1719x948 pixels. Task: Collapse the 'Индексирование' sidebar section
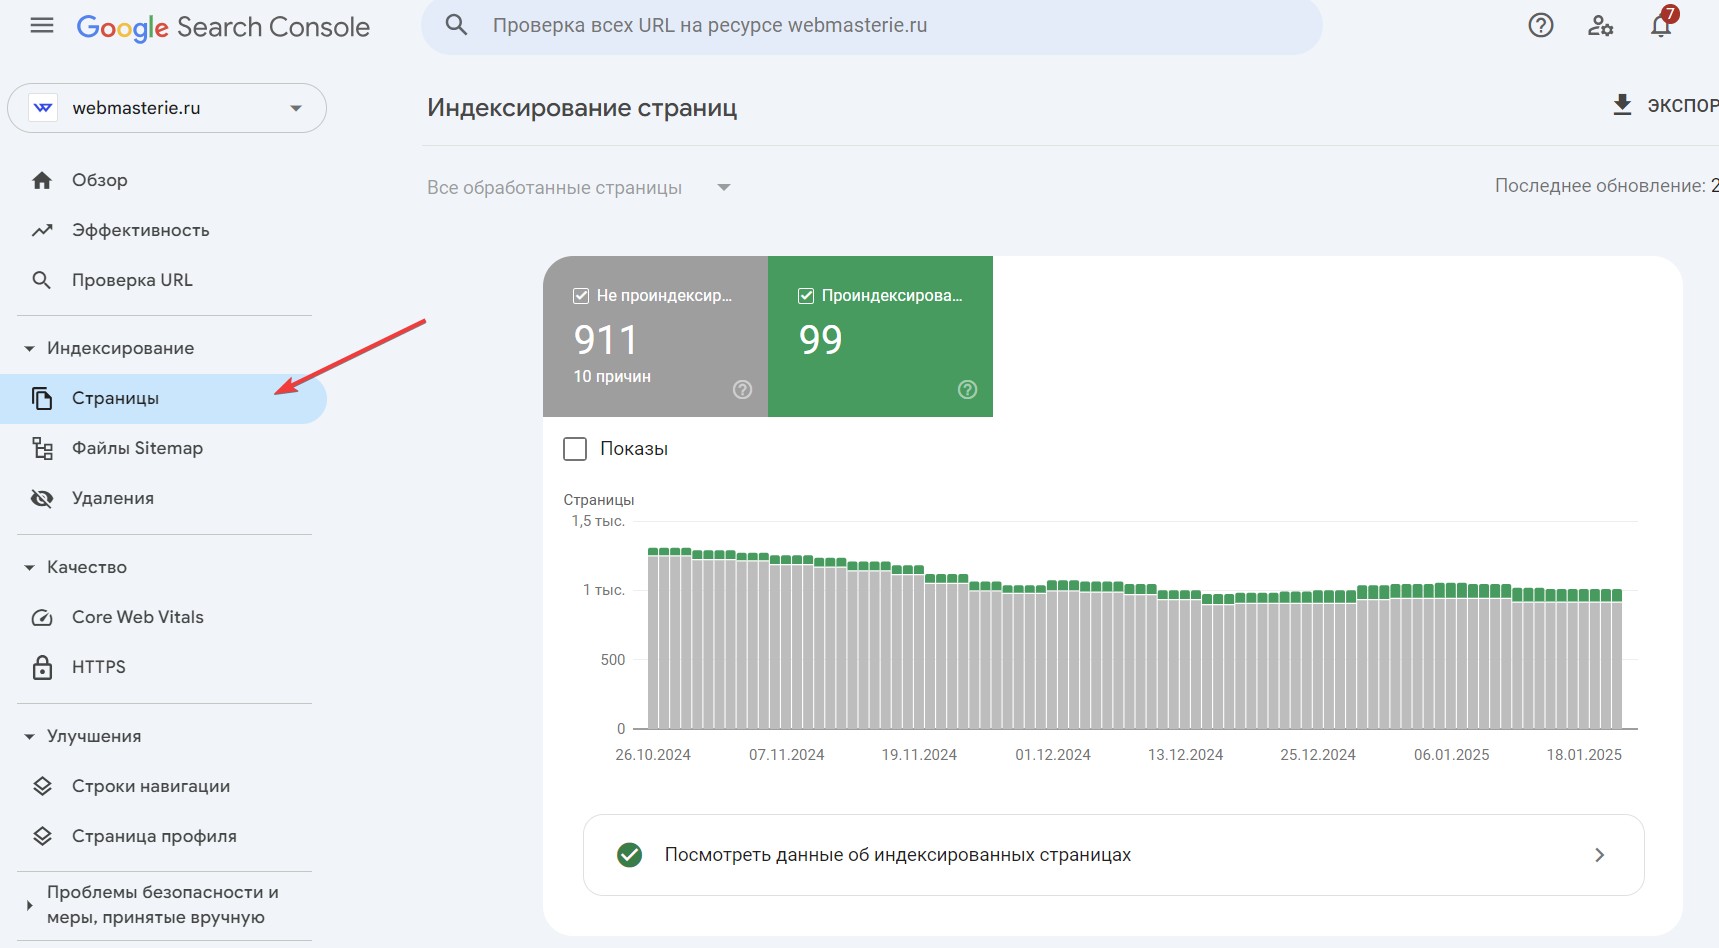pos(29,349)
